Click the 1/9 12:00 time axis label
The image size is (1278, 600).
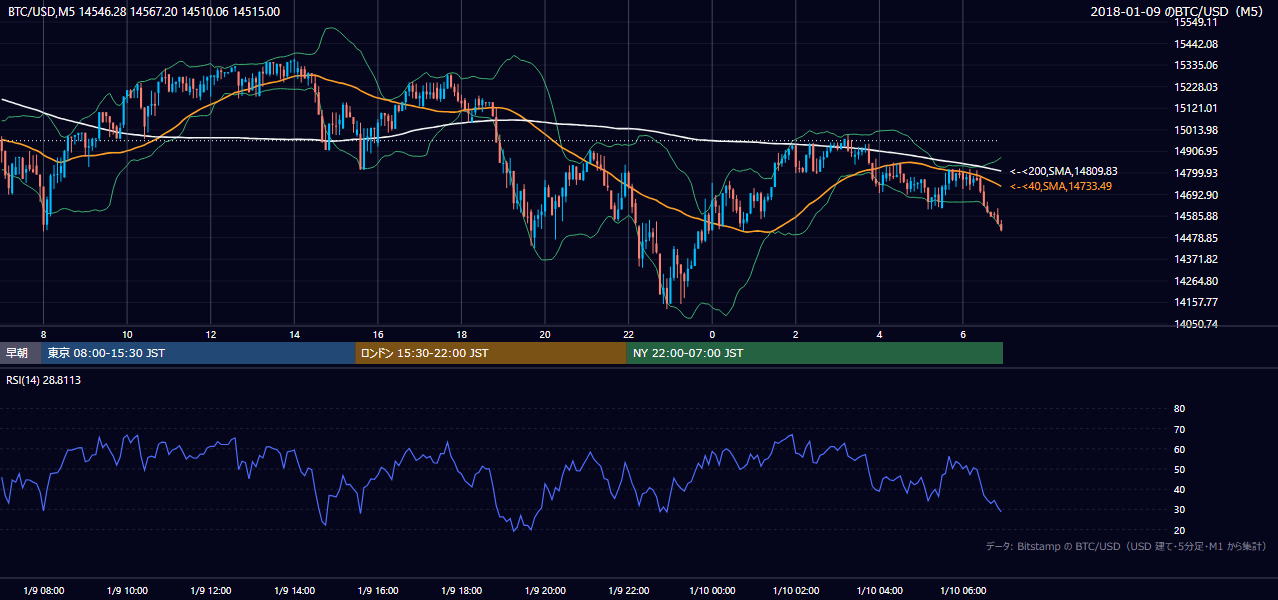pos(210,591)
